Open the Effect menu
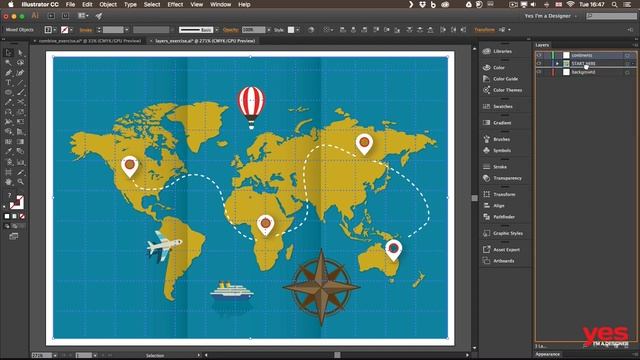This screenshot has height=360, width=640. 175,4
